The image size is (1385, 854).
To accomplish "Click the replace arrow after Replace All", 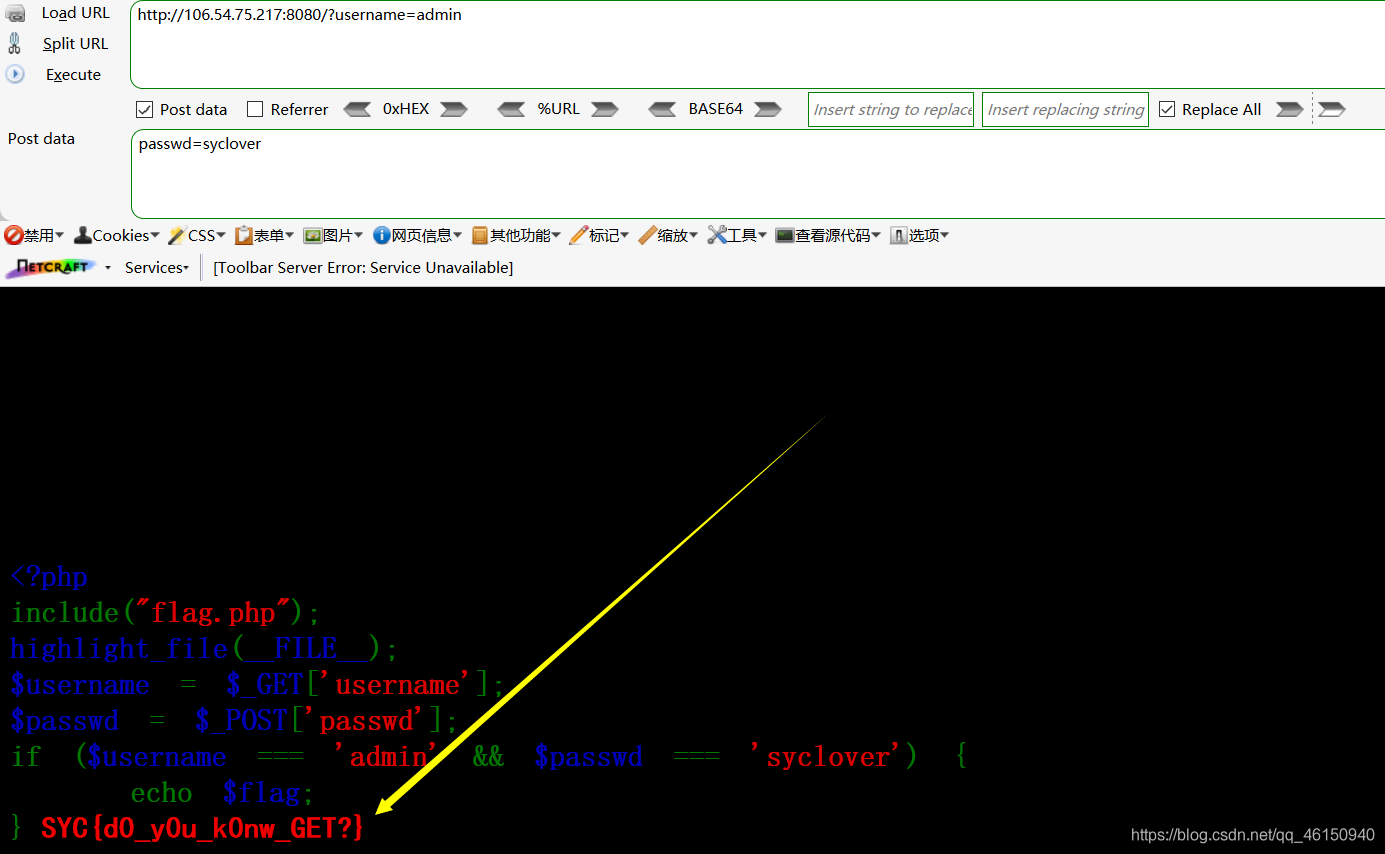I will [x=1290, y=109].
